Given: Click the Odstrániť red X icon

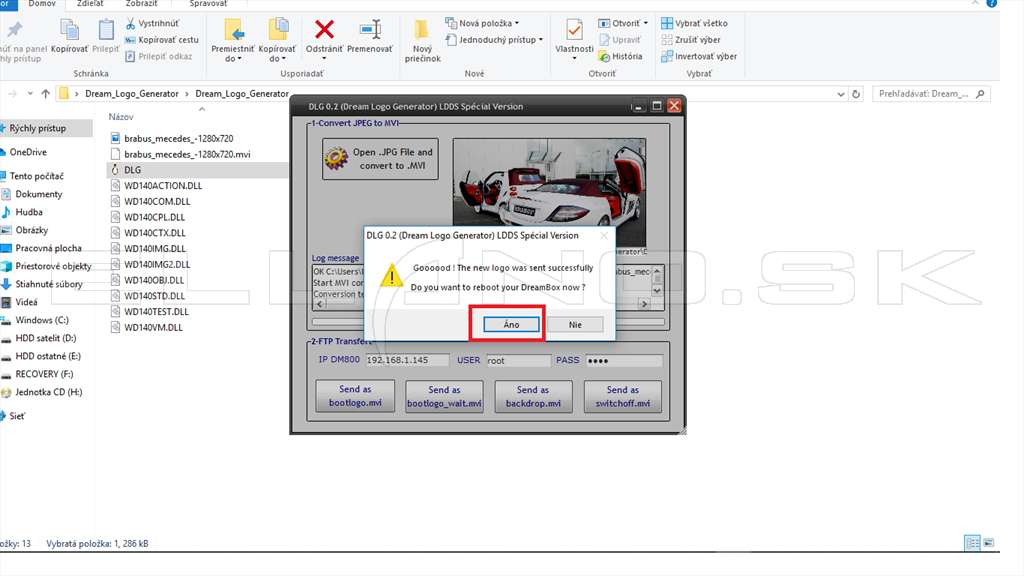Looking at the screenshot, I should tap(324, 29).
